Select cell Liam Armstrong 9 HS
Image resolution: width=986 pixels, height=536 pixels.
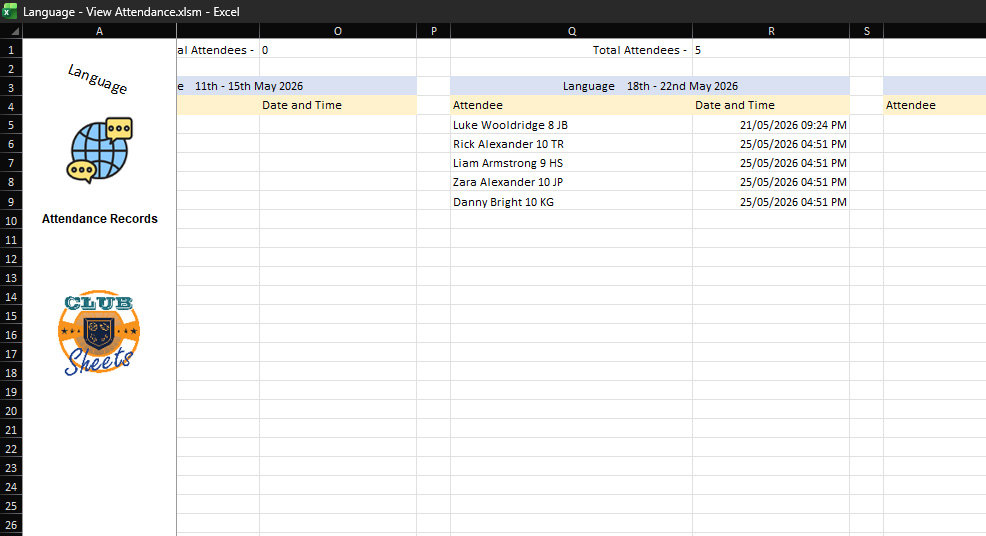572,163
